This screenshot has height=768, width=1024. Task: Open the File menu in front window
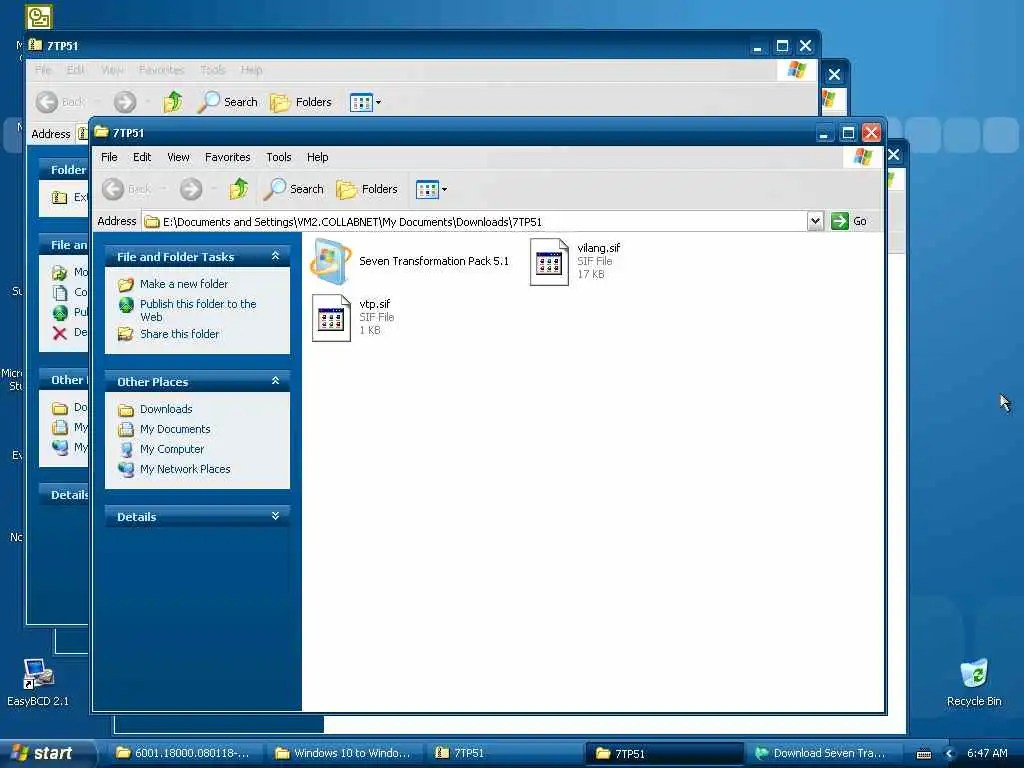(109, 157)
